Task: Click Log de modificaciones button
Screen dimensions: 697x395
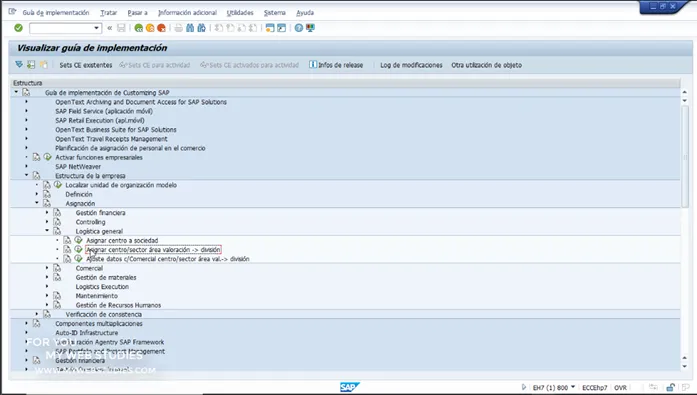Action: click(x=411, y=65)
